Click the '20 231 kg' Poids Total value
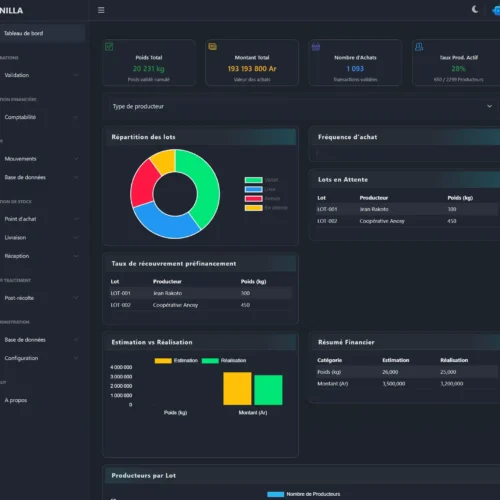Image resolution: width=500 pixels, height=500 pixels. pos(149,69)
